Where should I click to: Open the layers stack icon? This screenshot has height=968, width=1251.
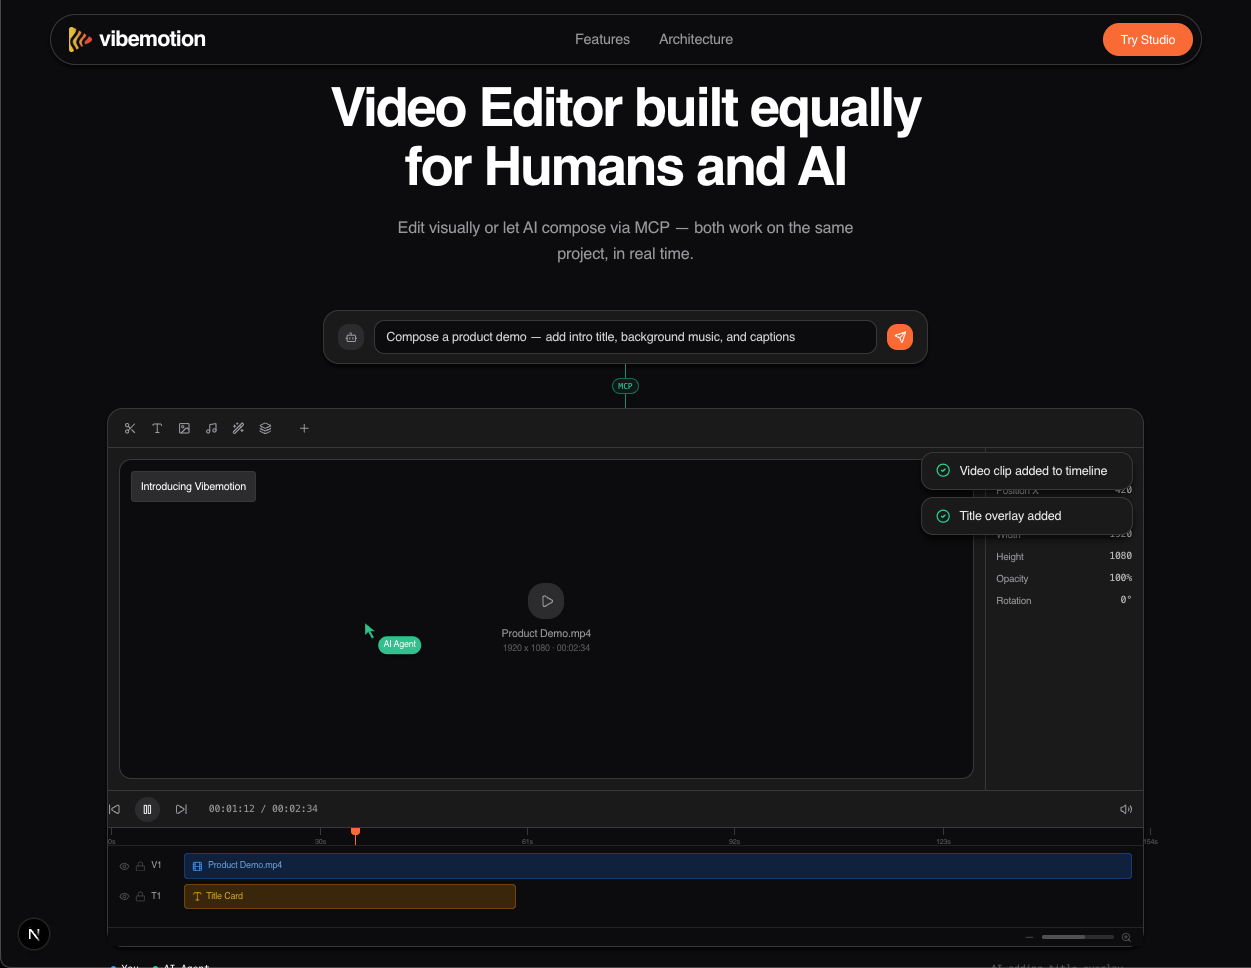click(x=265, y=428)
